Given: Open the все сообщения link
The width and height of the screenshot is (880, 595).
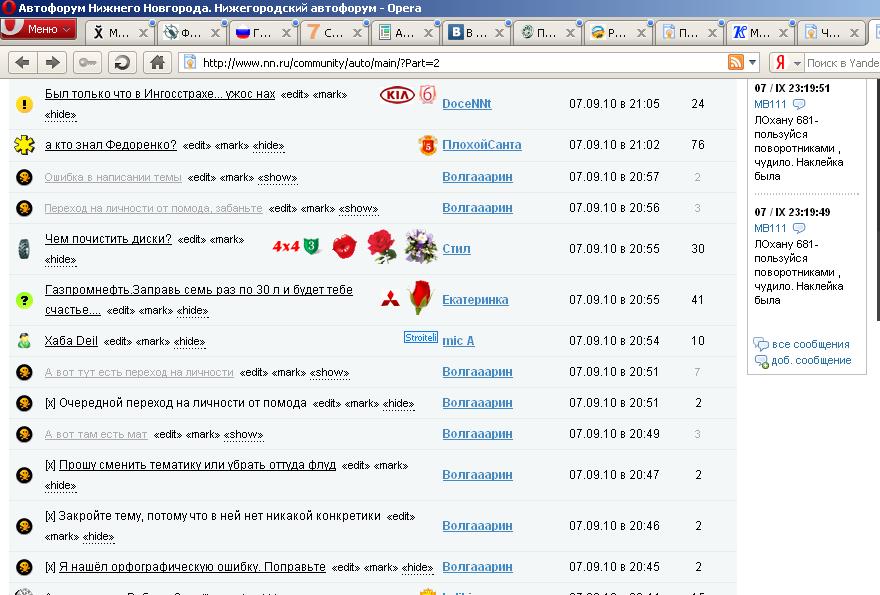Looking at the screenshot, I should [x=810, y=344].
